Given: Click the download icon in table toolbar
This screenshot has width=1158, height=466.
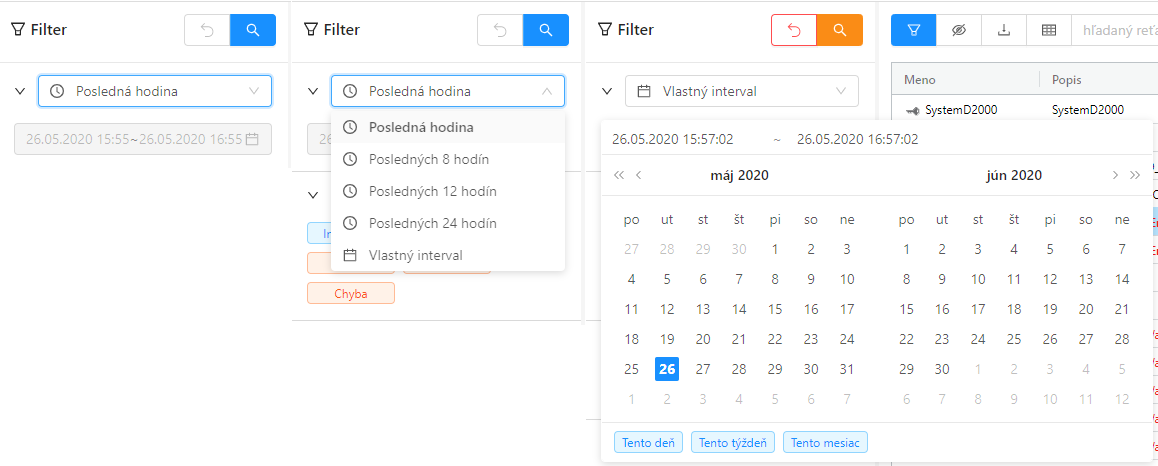Looking at the screenshot, I should (x=1003, y=30).
